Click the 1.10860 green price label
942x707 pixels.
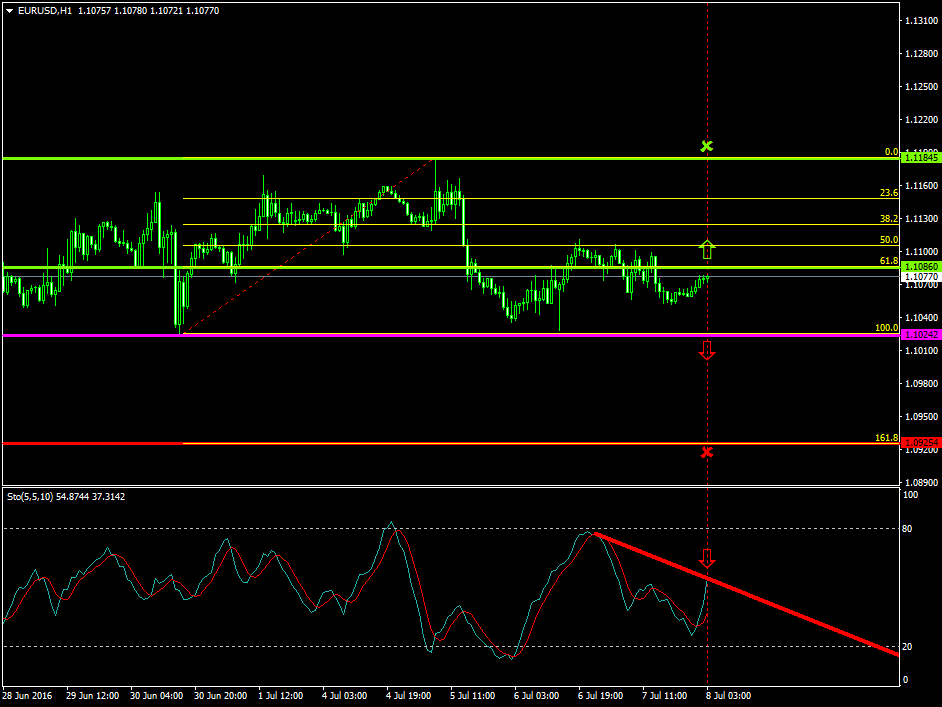[x=919, y=267]
